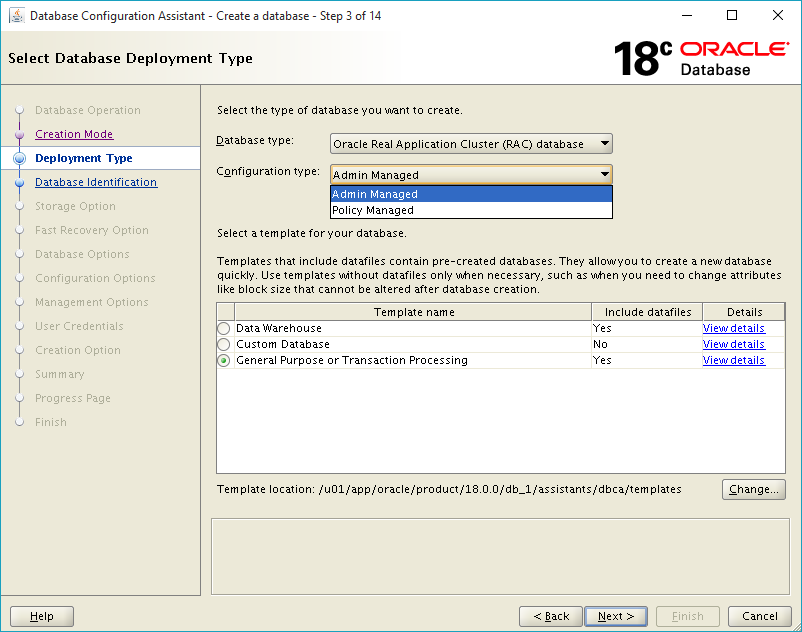Click the Java application icon in title bar

coord(17,15)
